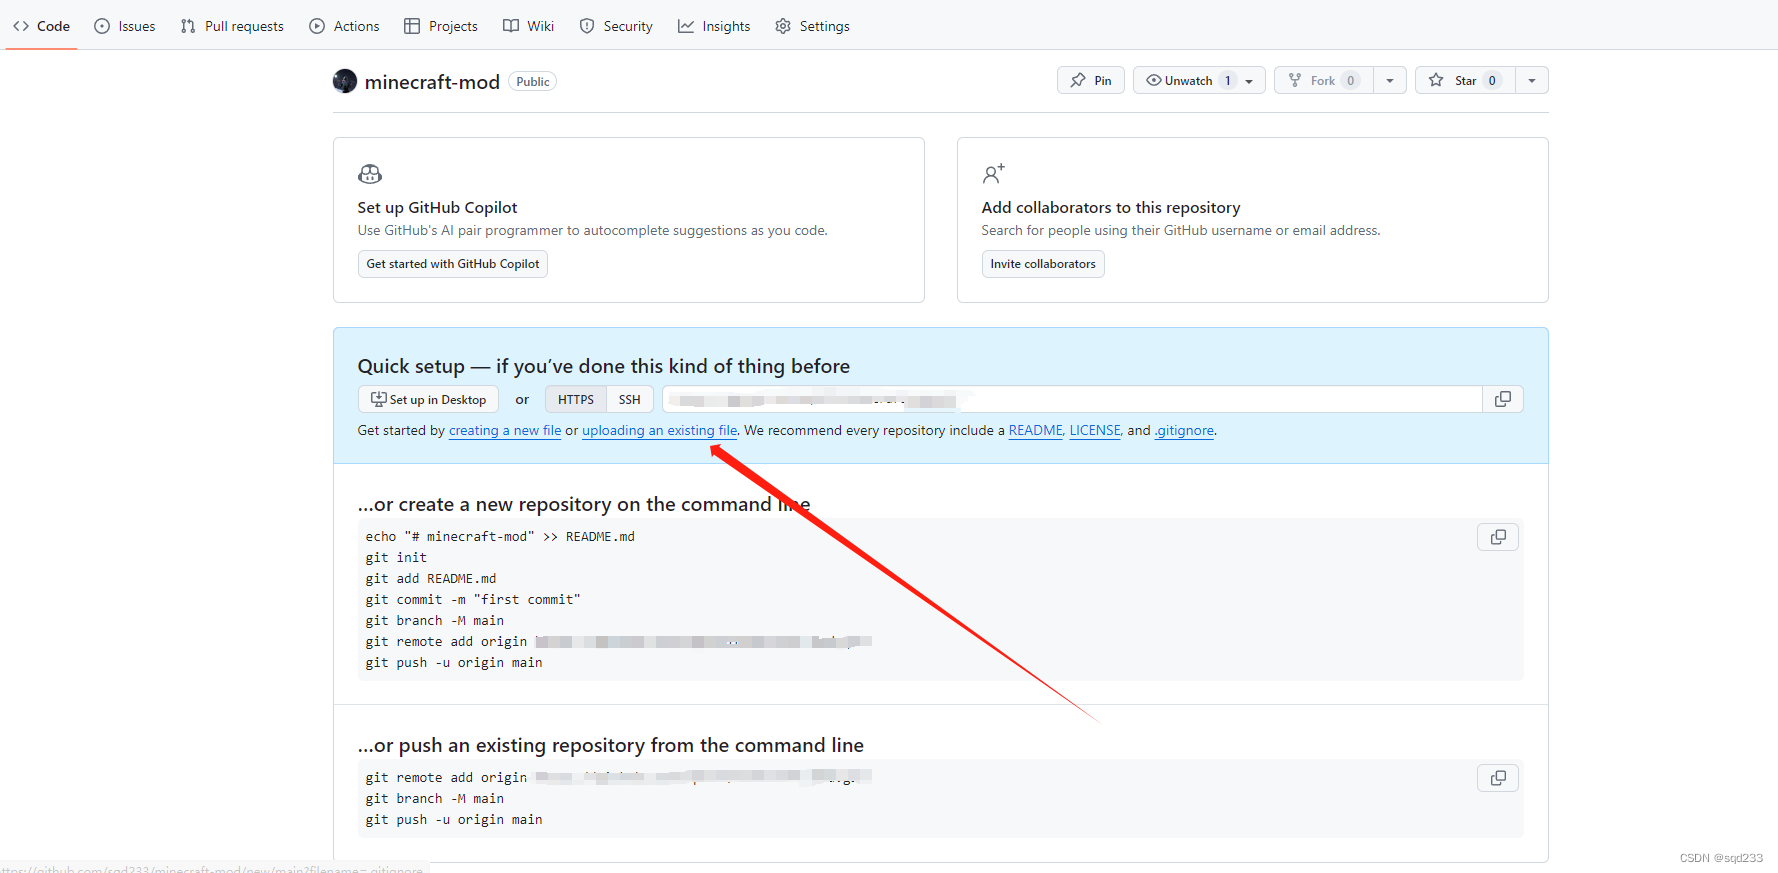Open the Security tab
Screen dimensions: 1778x873
coord(616,26)
